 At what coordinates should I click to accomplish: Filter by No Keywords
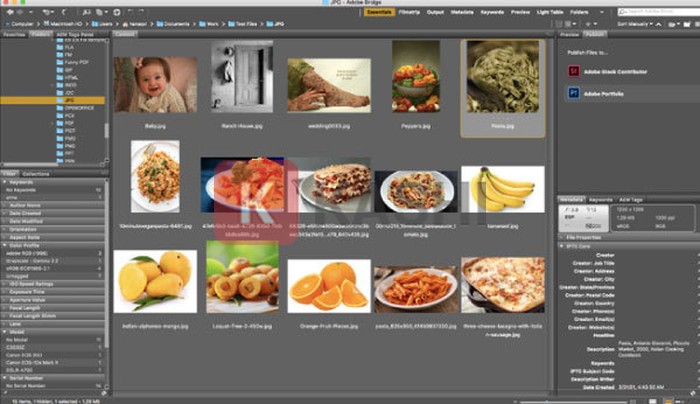[53, 190]
